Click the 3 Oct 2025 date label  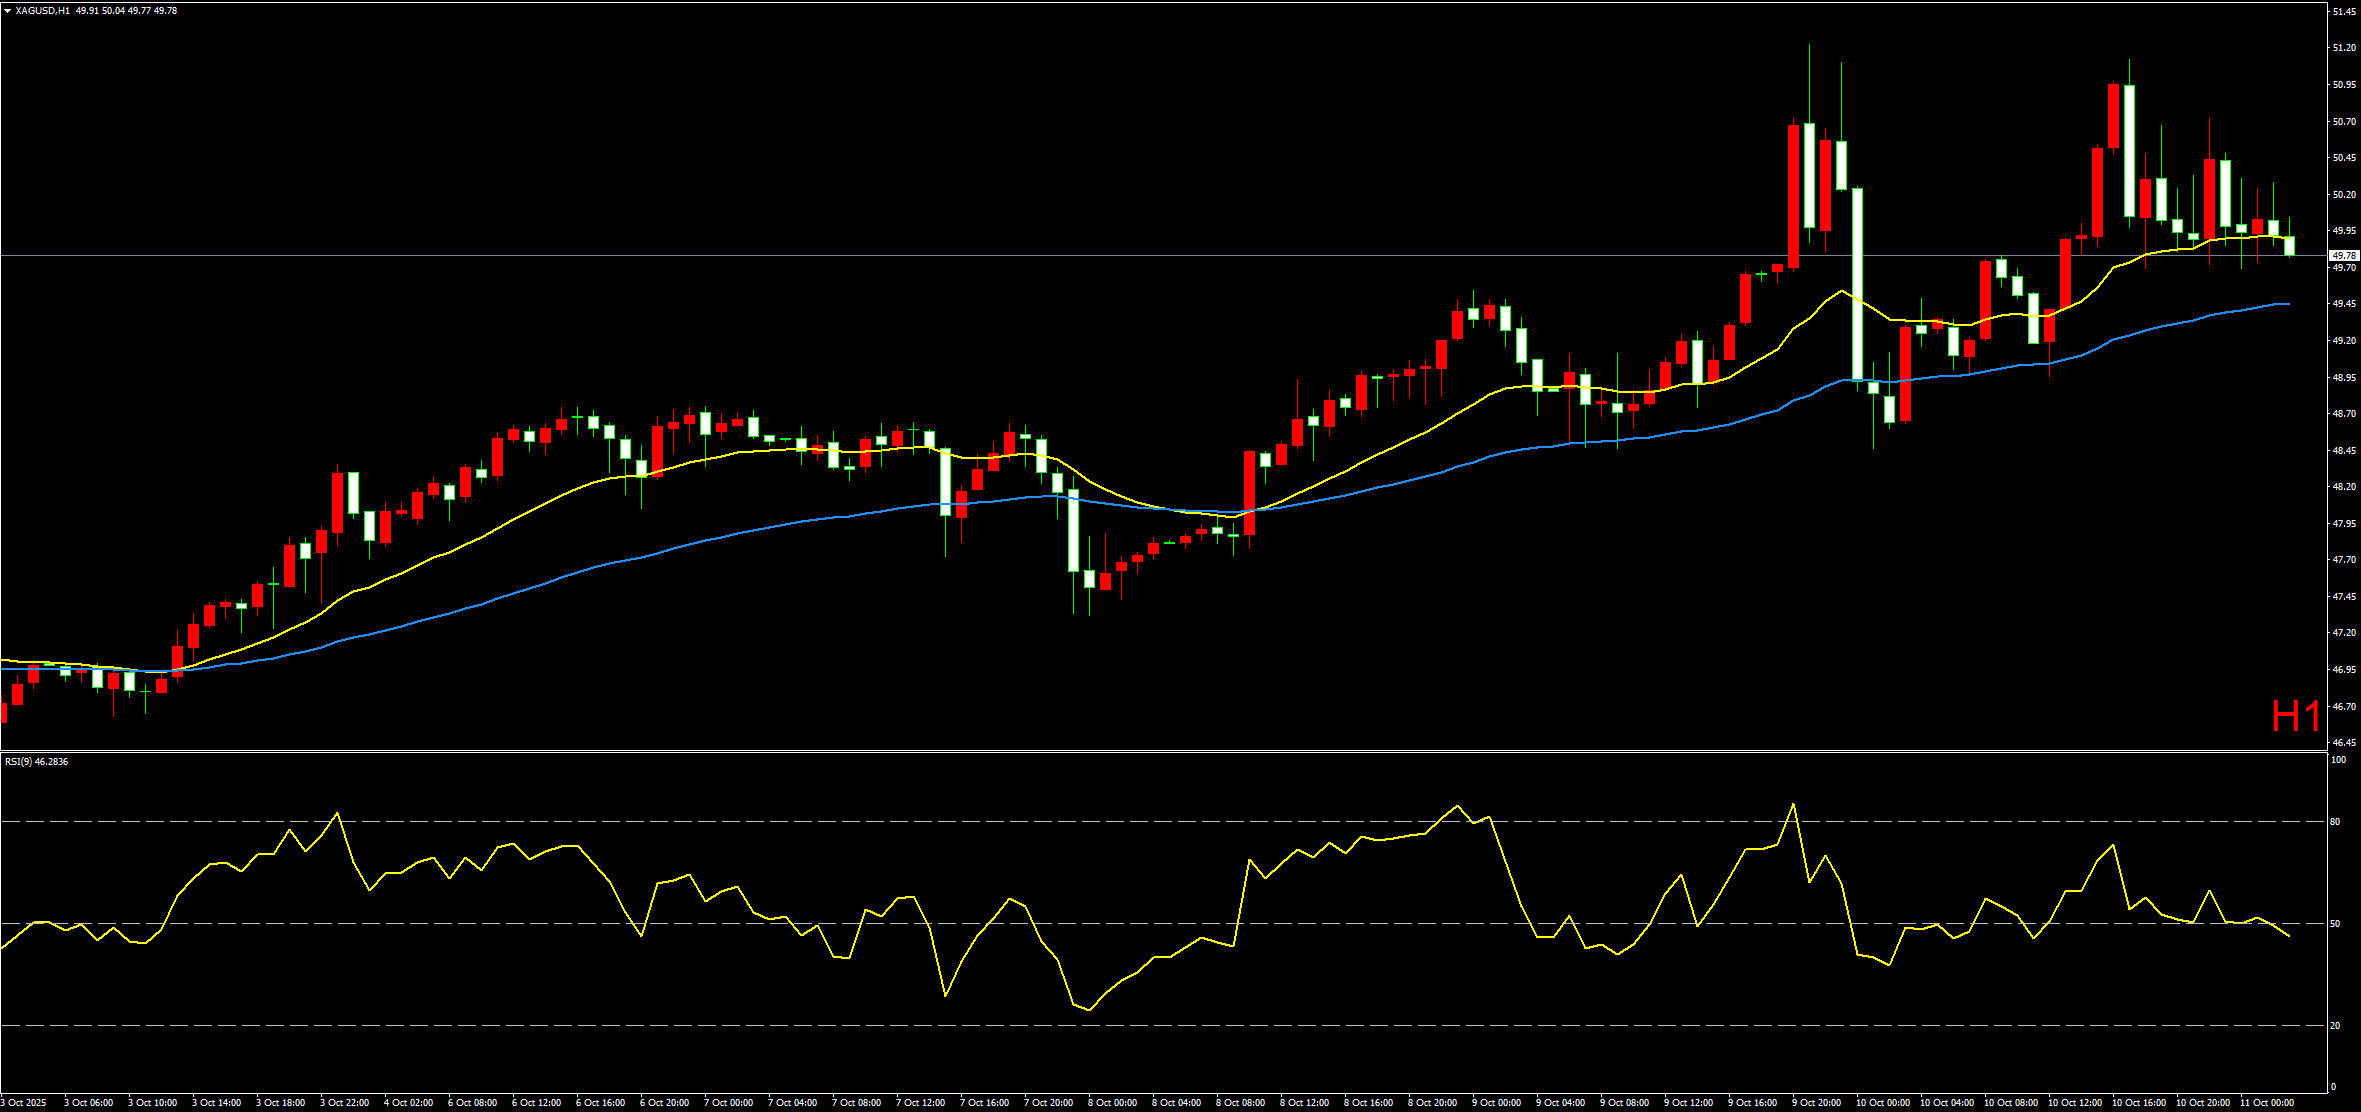point(24,1103)
